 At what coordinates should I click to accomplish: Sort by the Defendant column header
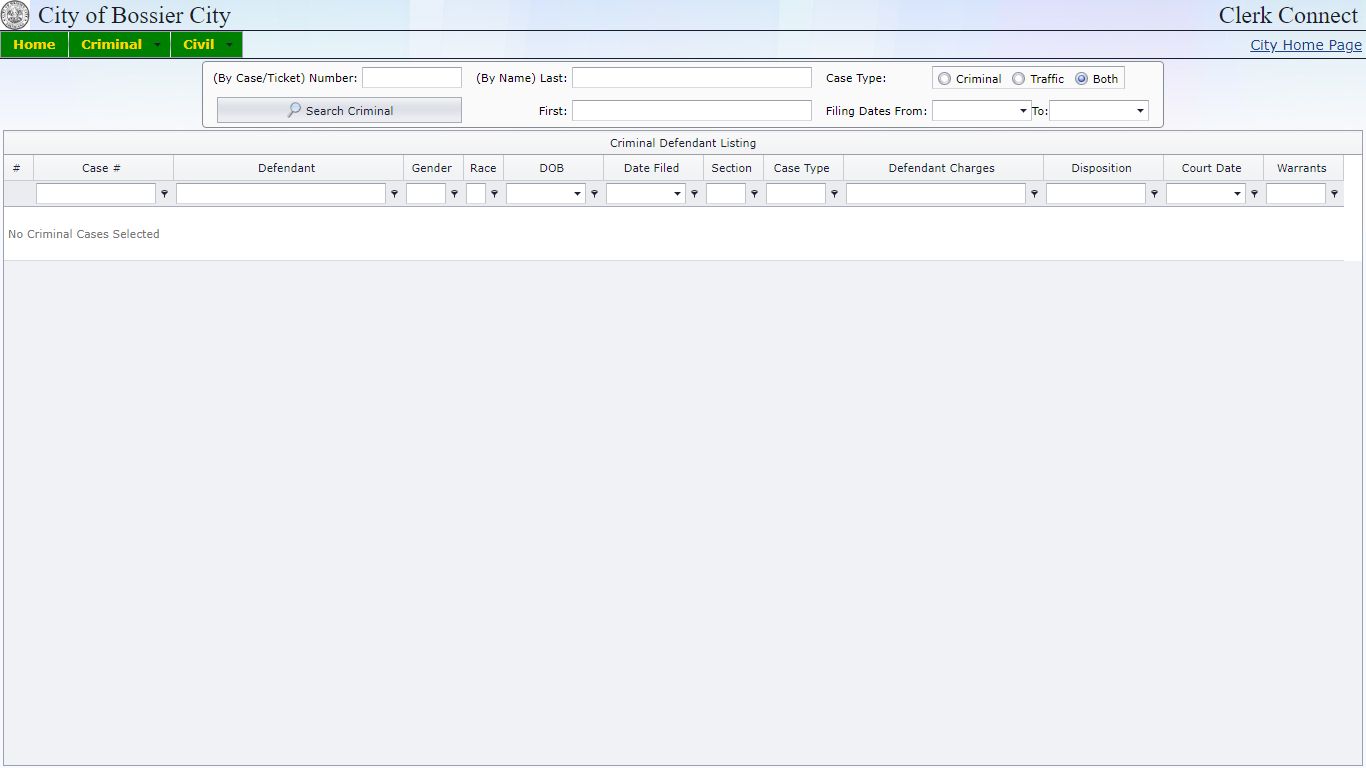coord(287,168)
